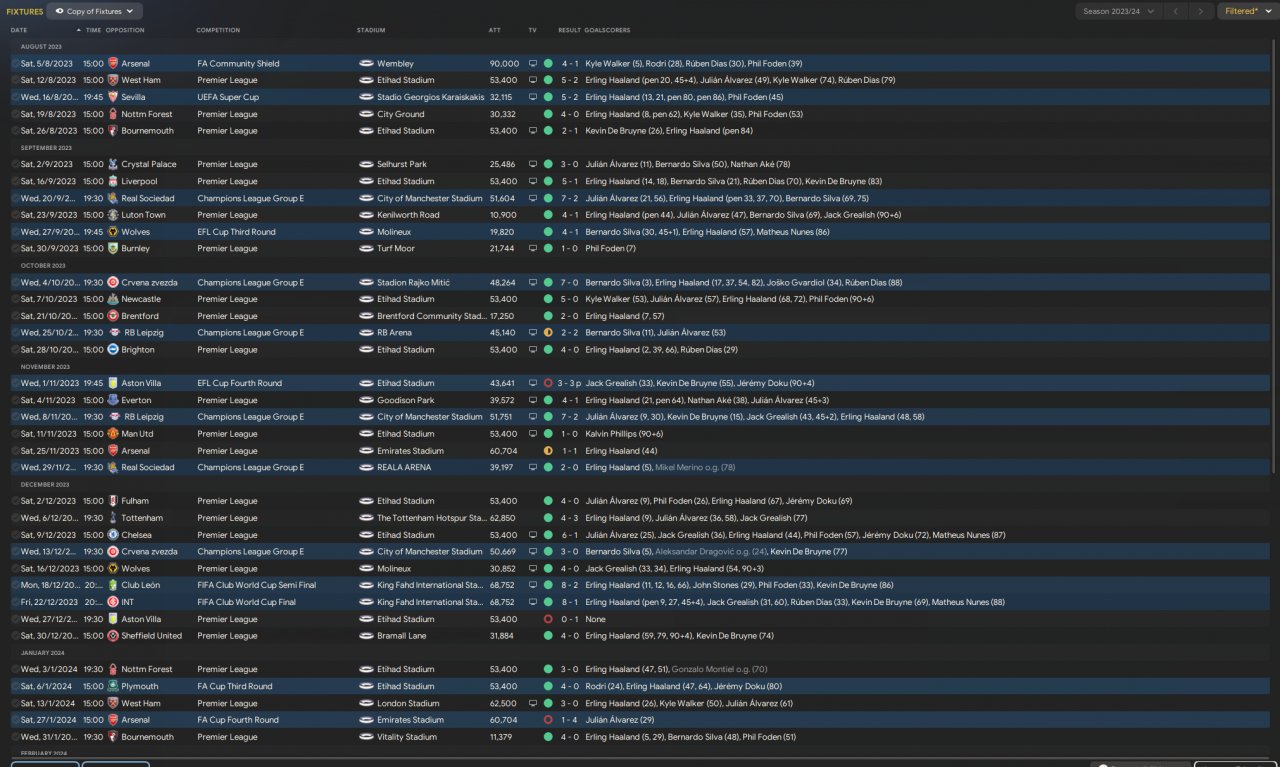The width and height of the screenshot is (1280, 767).
Task: Click the stadium icon beside Goodison Park
Action: (x=366, y=400)
